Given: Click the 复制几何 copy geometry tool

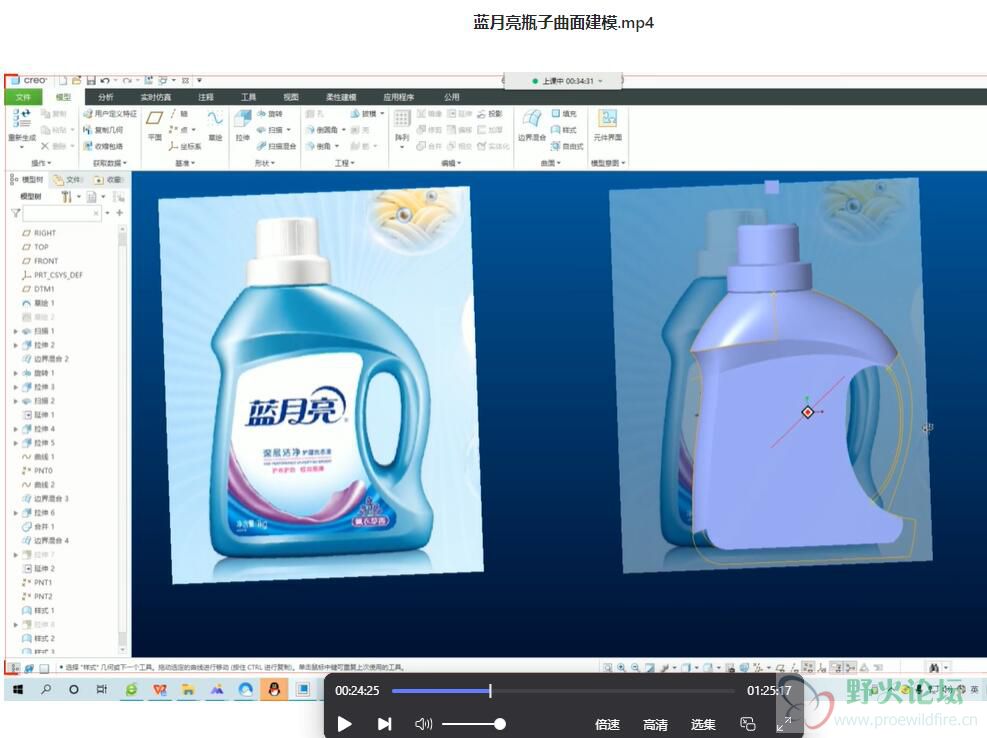Looking at the screenshot, I should 103,130.
